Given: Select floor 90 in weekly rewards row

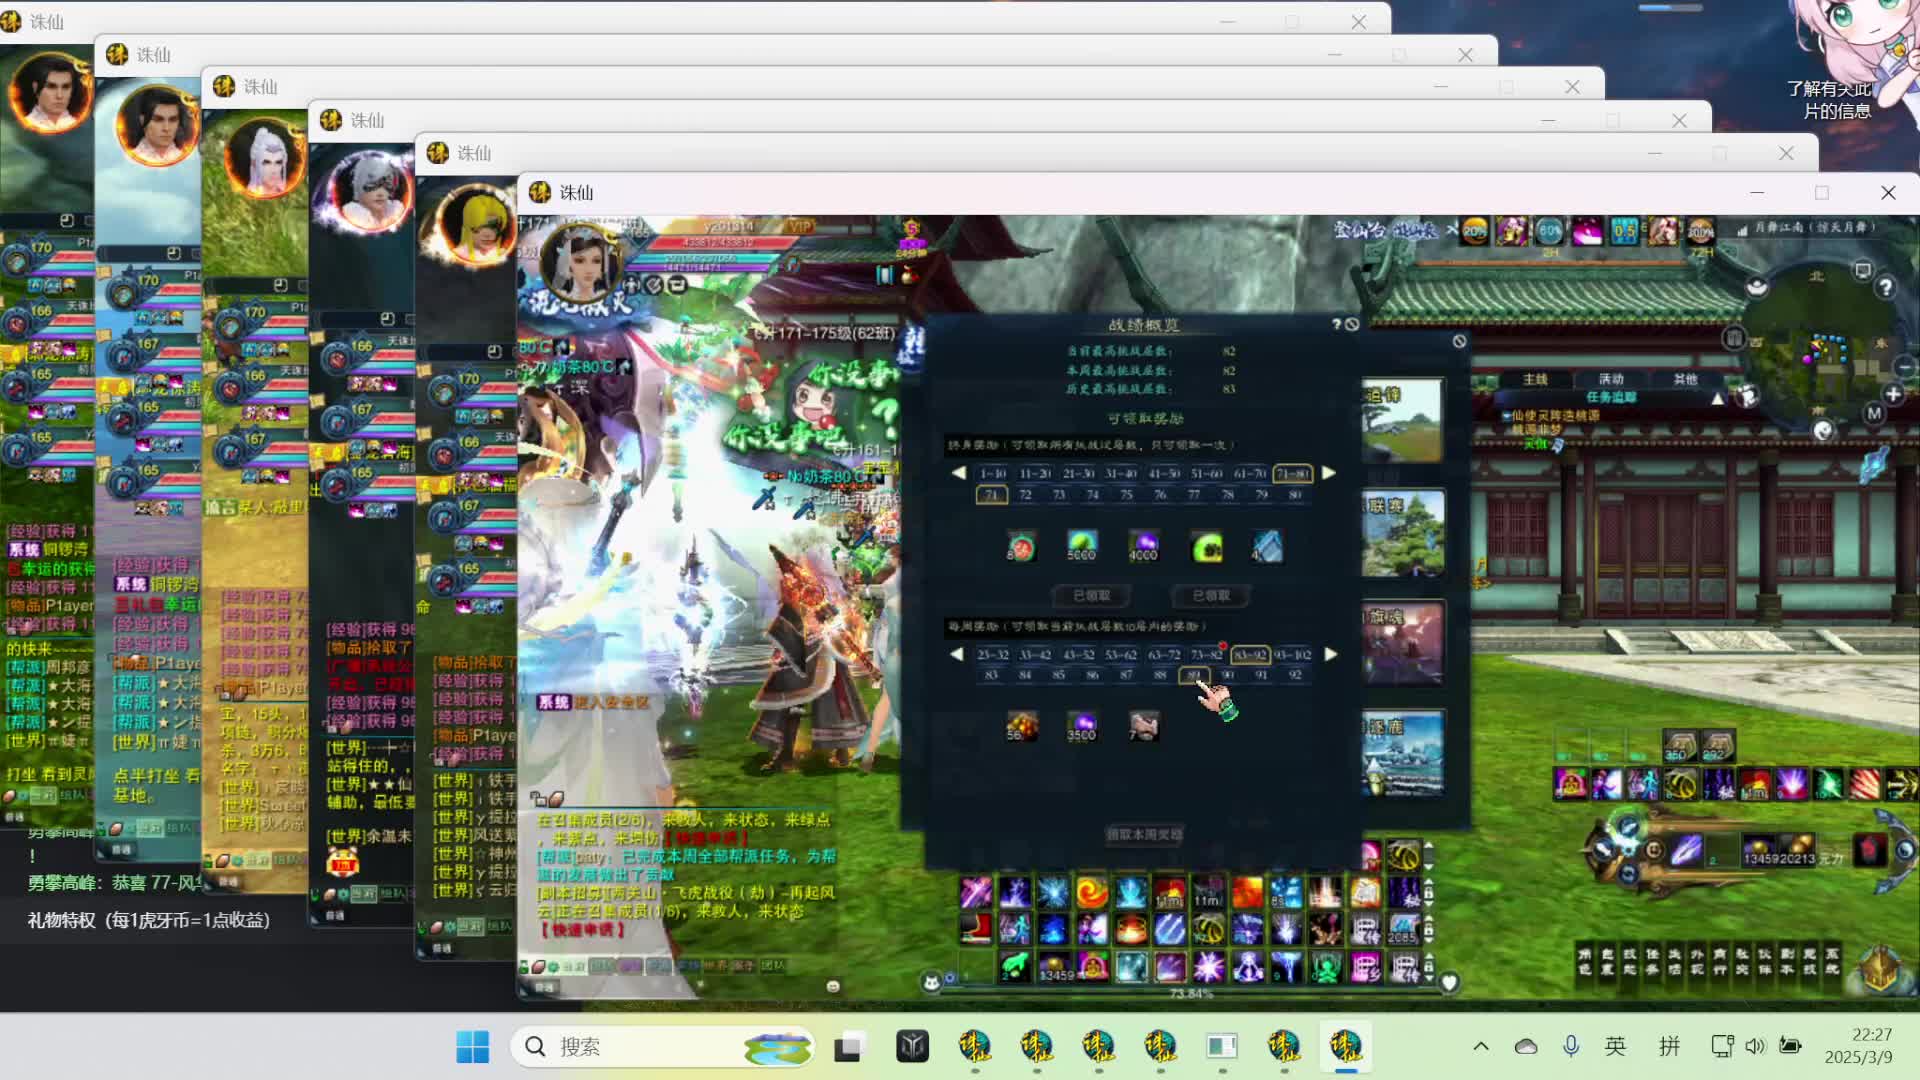Looking at the screenshot, I should [1227, 675].
